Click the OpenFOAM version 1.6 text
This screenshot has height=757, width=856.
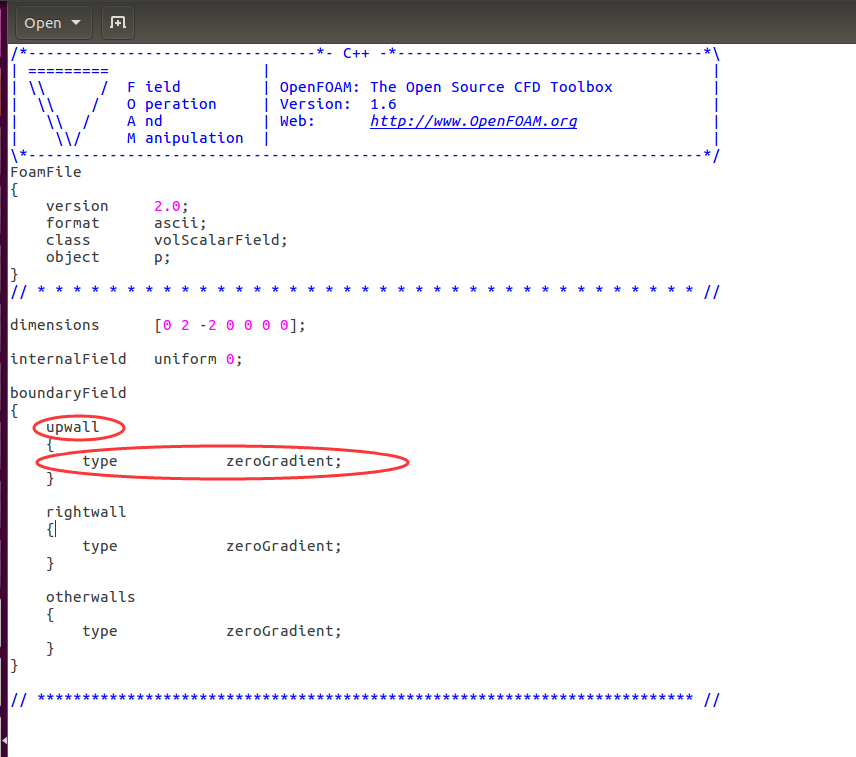[383, 104]
